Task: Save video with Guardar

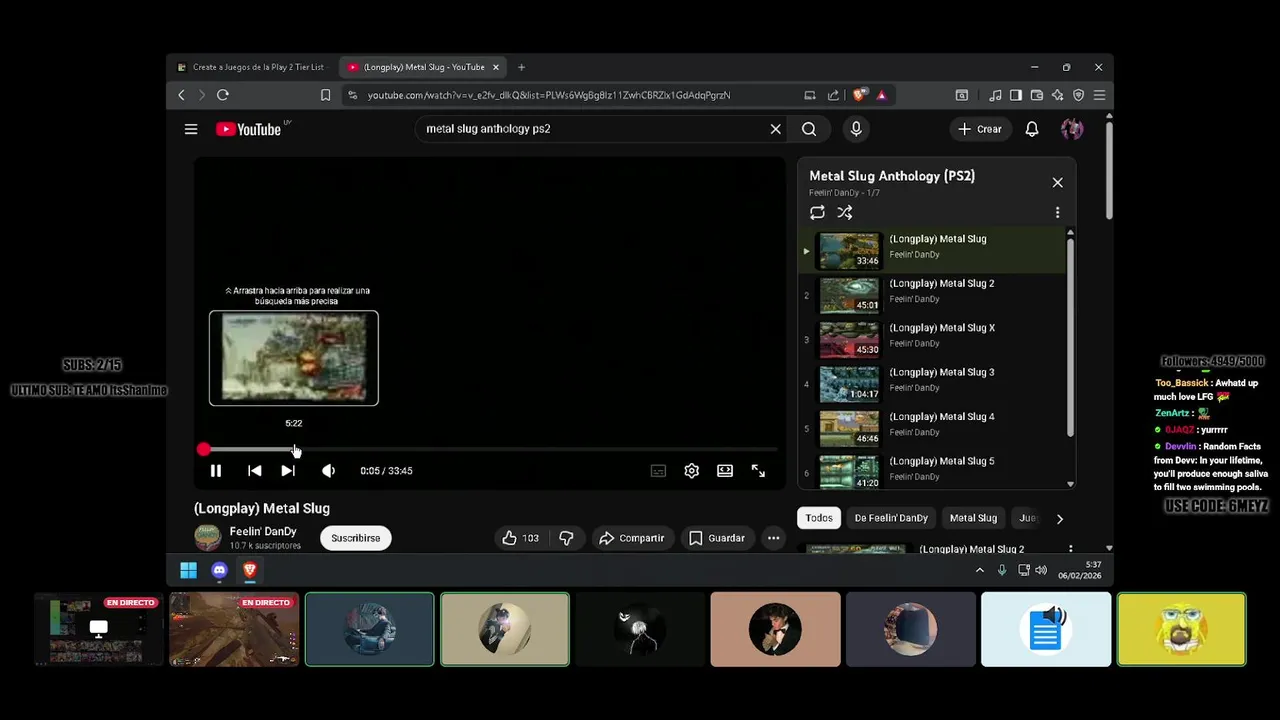Action: (716, 538)
